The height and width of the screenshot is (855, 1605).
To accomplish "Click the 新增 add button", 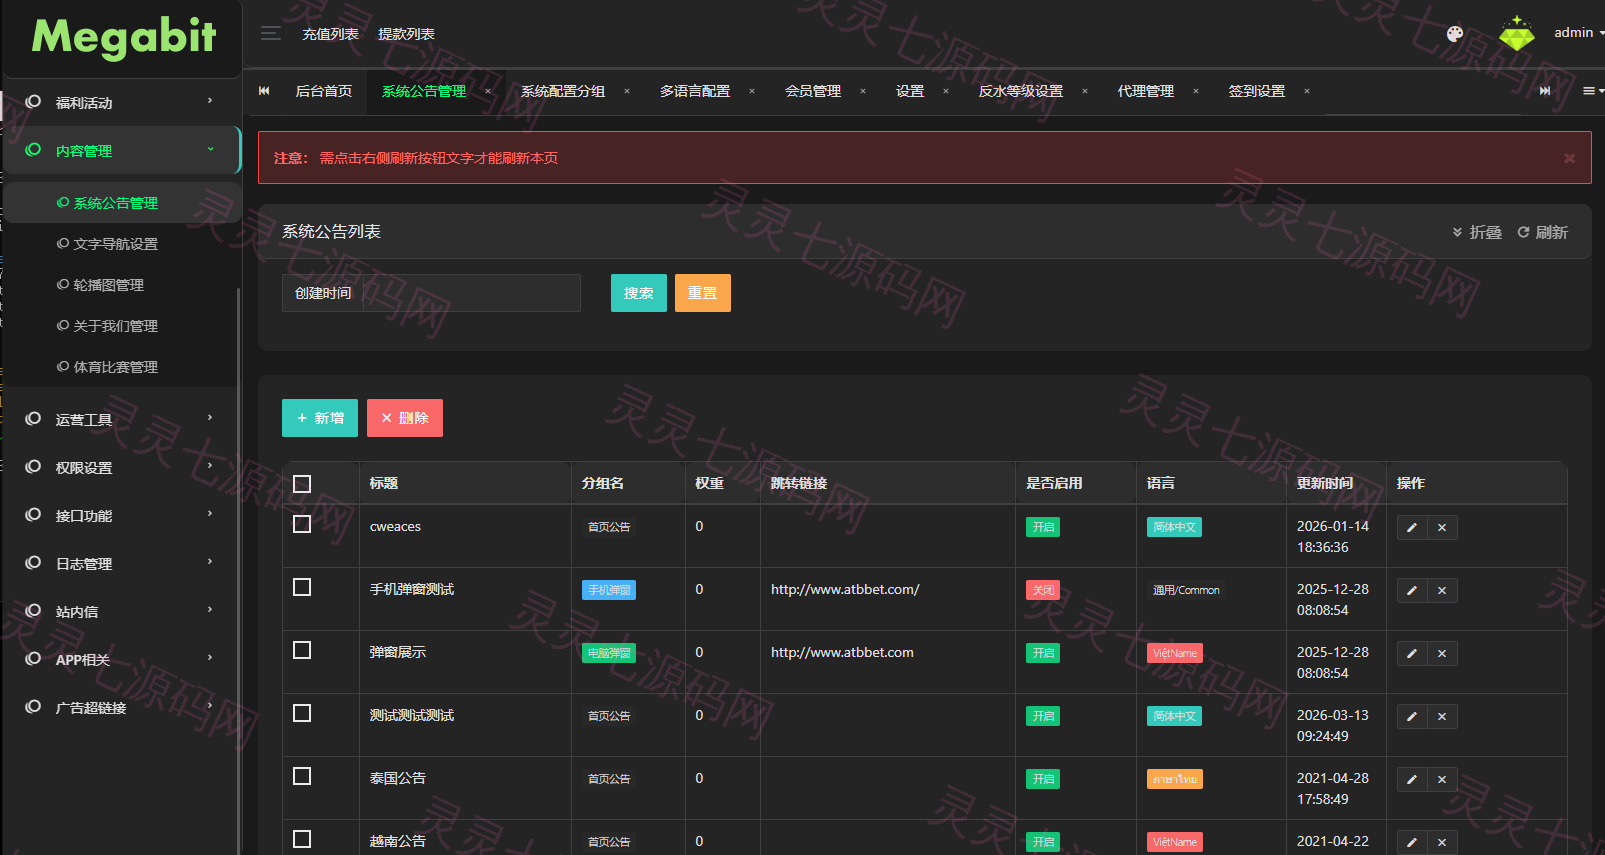I will click(x=320, y=418).
